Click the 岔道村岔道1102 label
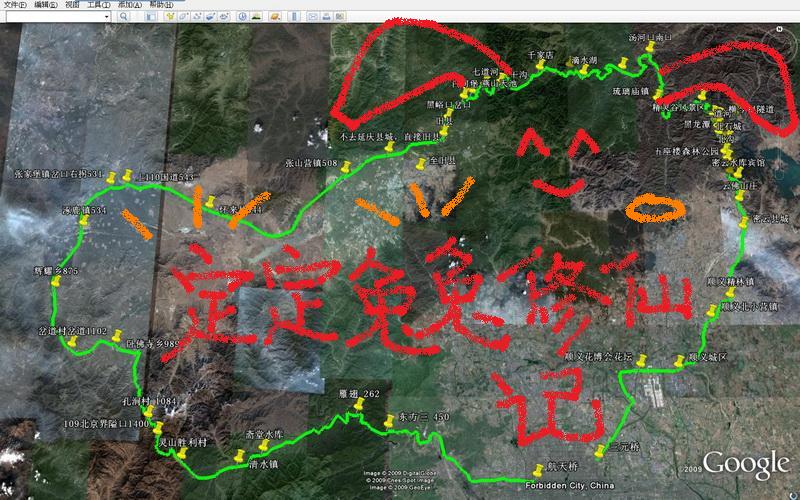Viewport: 800px width, 500px height. [x=73, y=331]
